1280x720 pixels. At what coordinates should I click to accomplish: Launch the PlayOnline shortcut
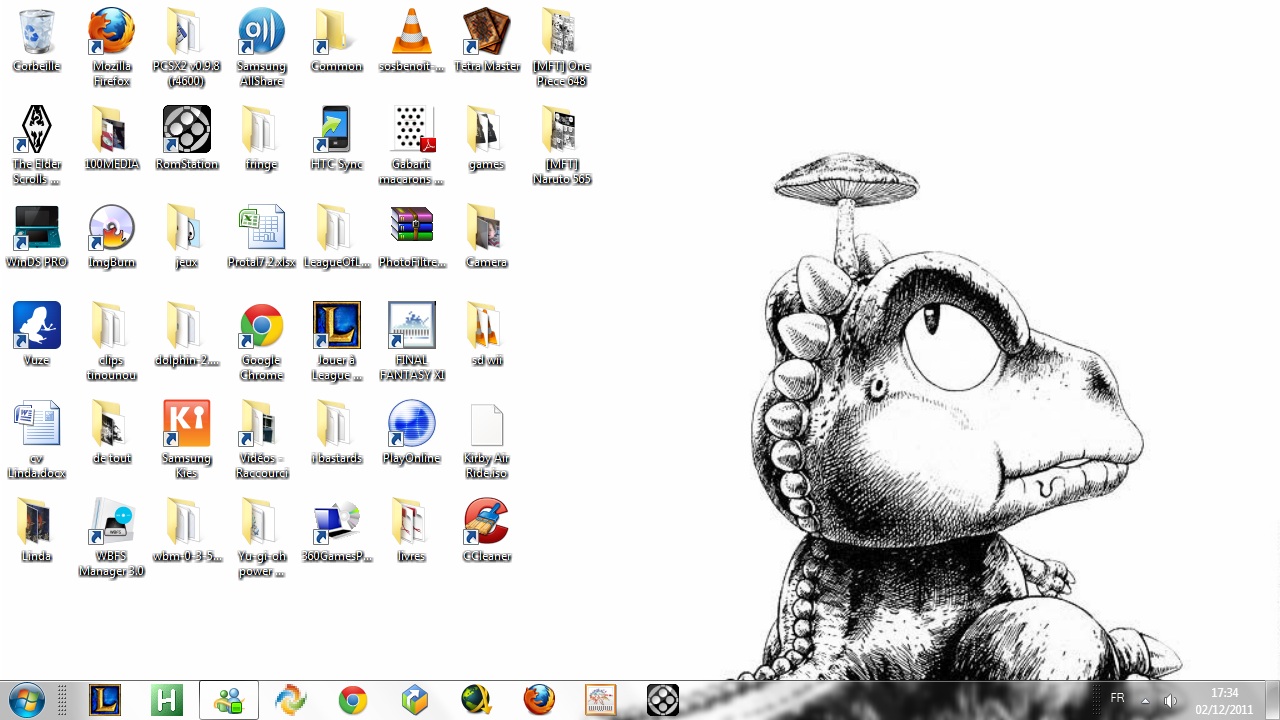[x=412, y=432]
